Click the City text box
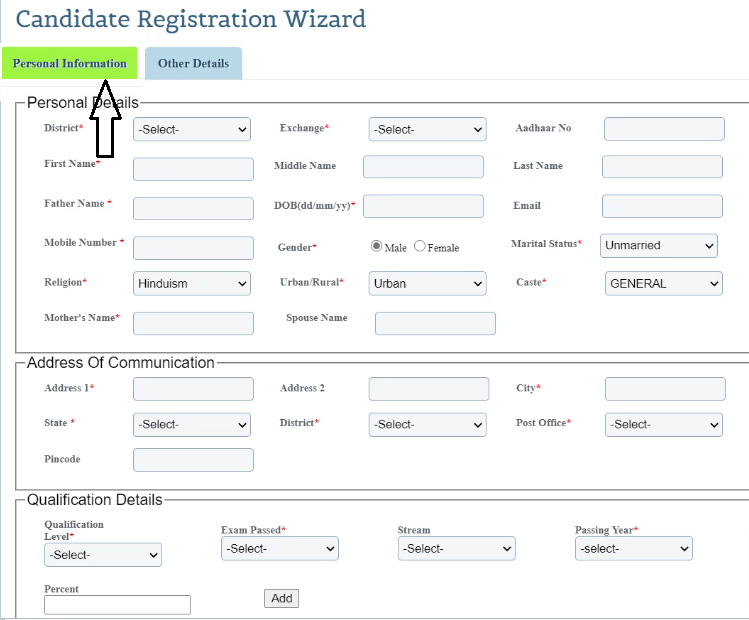The image size is (749, 620). click(665, 389)
